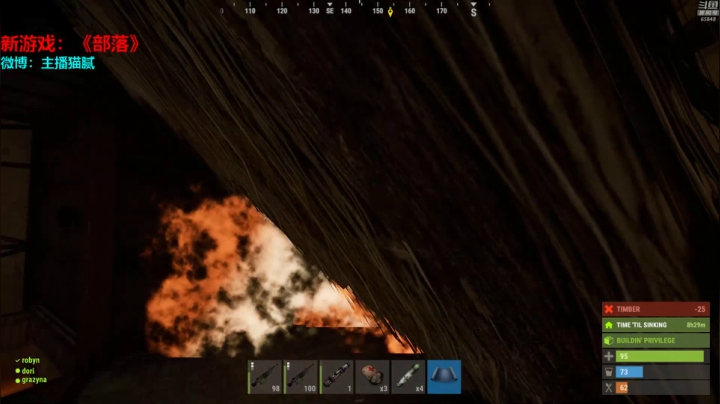
Task: Click the green dot beside grazyna
Action: (x=18, y=381)
